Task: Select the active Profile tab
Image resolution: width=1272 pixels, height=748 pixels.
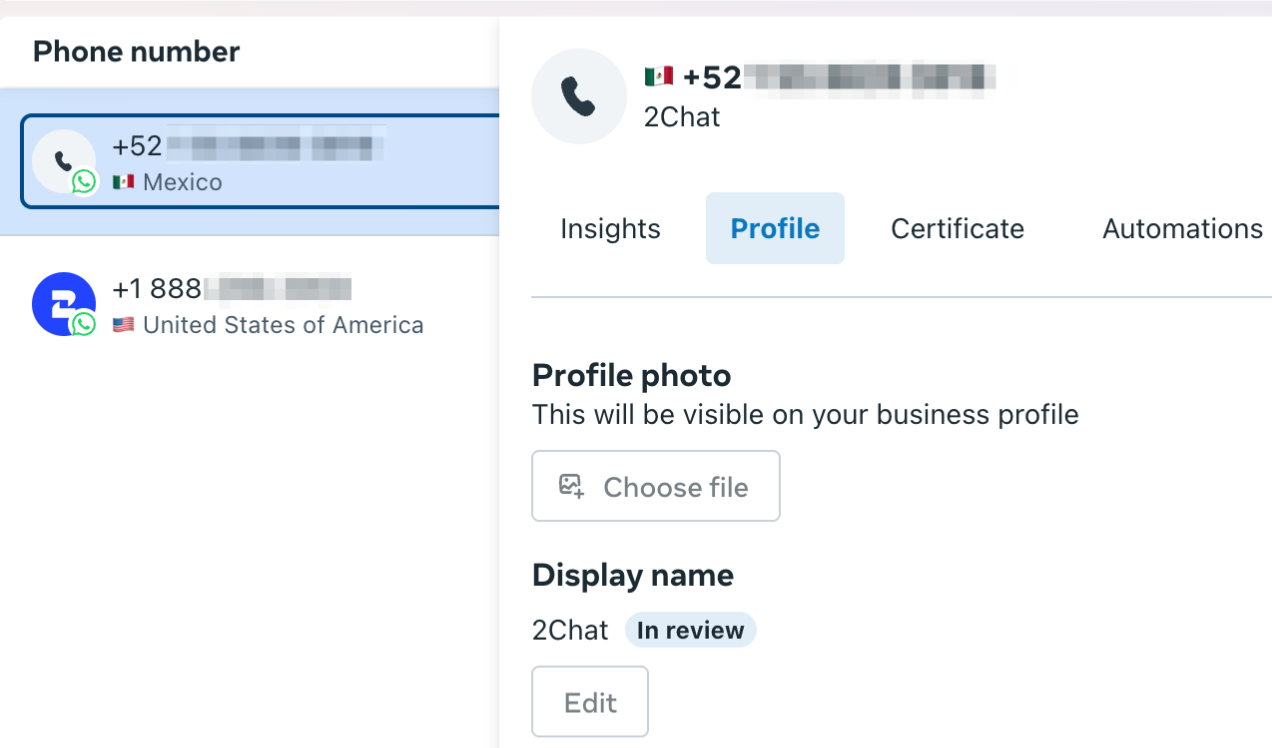Action: click(x=775, y=229)
